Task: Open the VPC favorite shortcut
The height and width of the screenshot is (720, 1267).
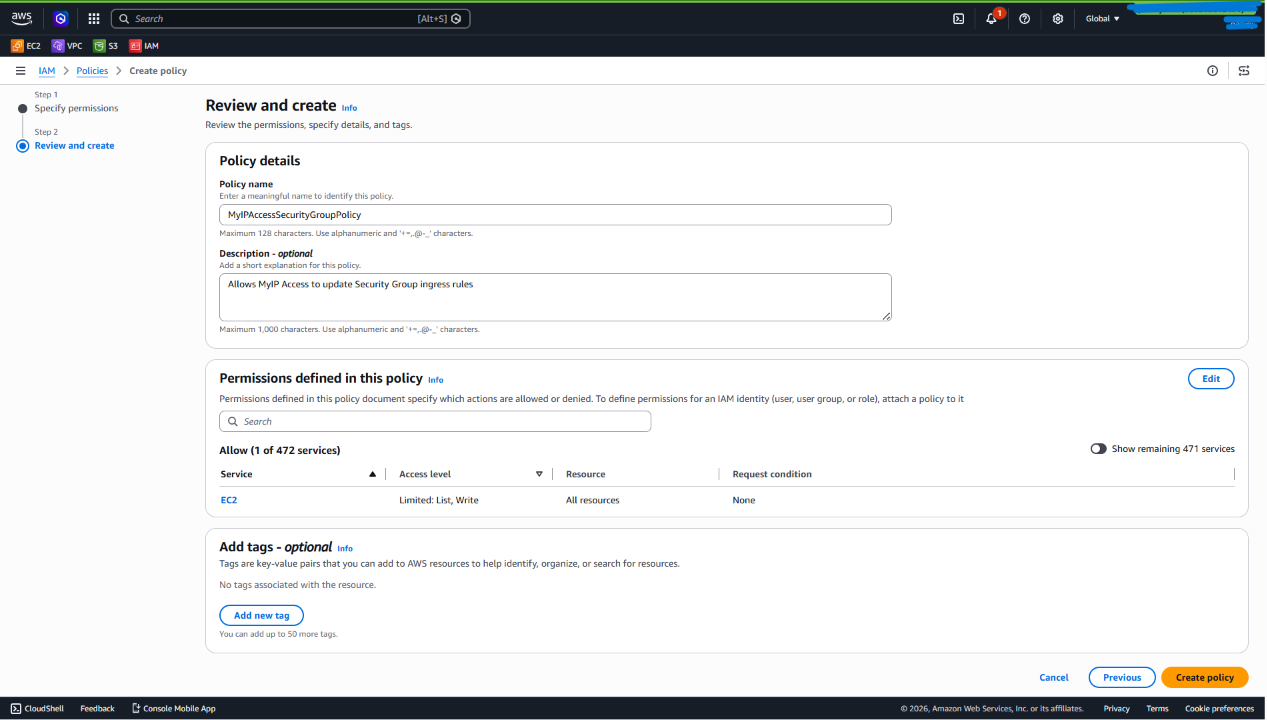Action: (67, 46)
